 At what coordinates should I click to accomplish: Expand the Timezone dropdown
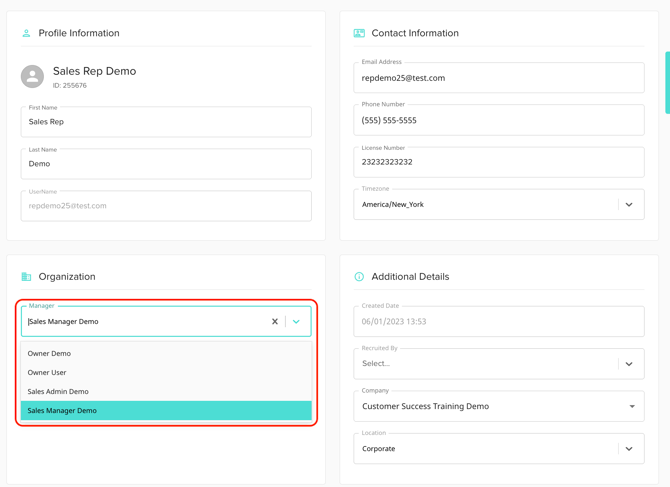[x=629, y=205]
